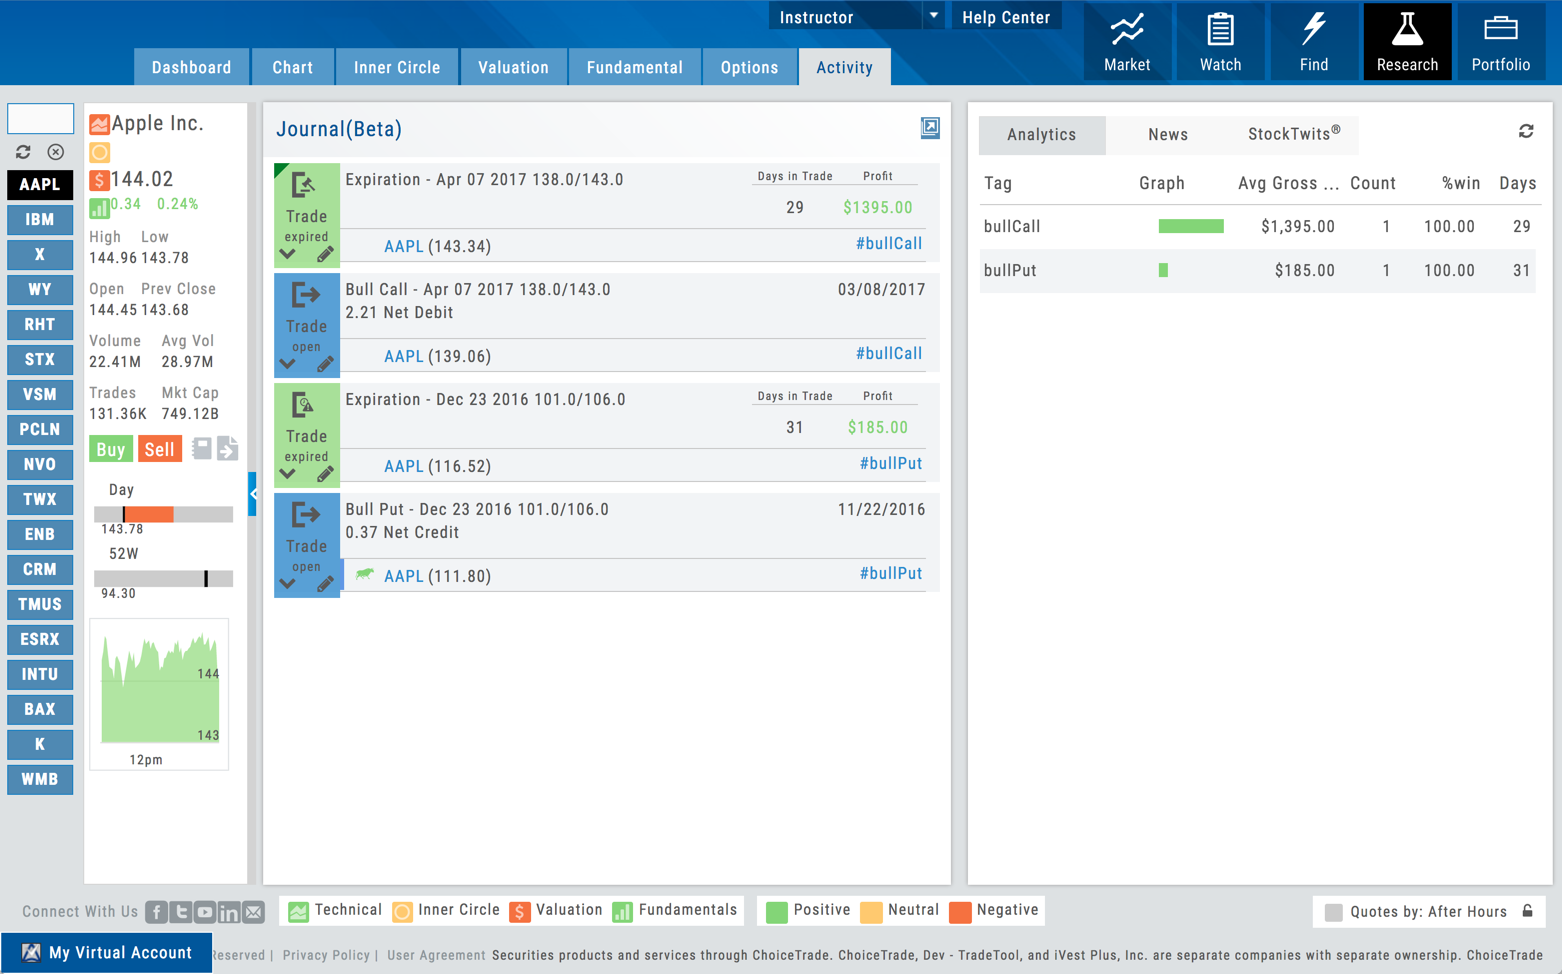Click the AAPL intraday mini chart
This screenshot has width=1562, height=974.
click(x=159, y=693)
